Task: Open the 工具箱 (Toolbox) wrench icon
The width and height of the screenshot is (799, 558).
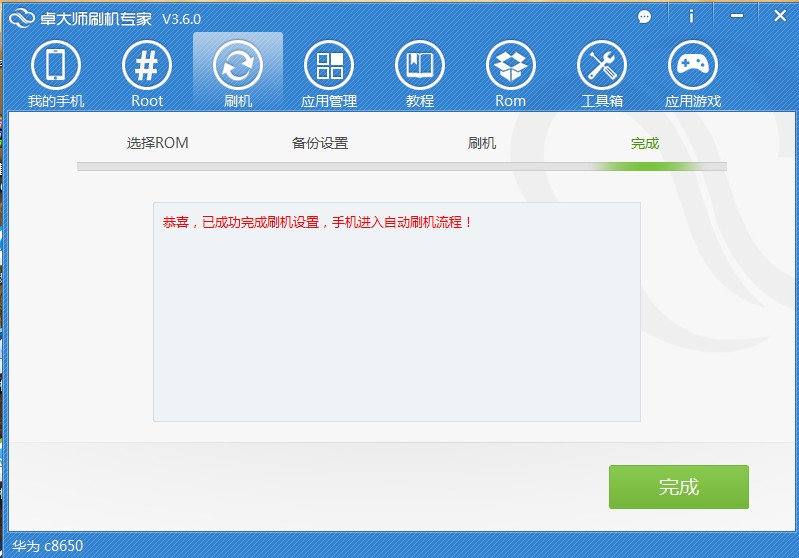Action: pyautogui.click(x=602, y=66)
